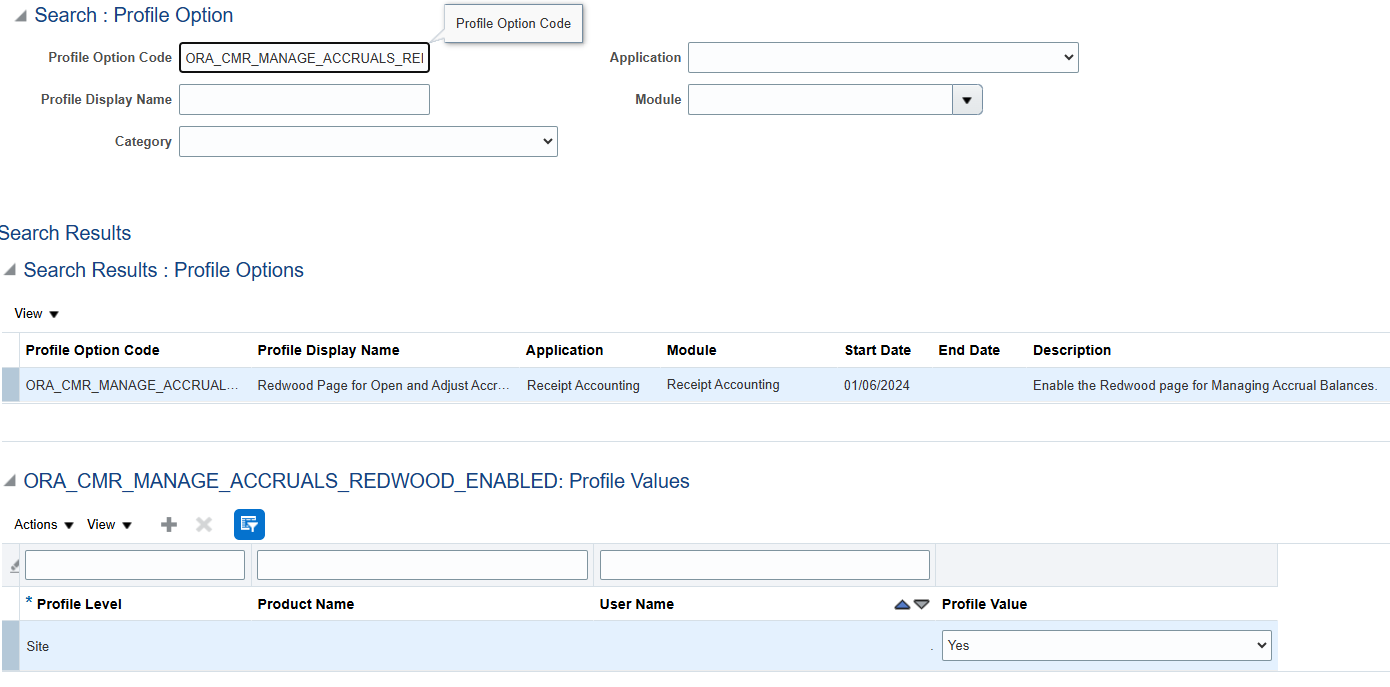1390x687 pixels.
Task: Open the Category dropdown
Action: point(368,142)
